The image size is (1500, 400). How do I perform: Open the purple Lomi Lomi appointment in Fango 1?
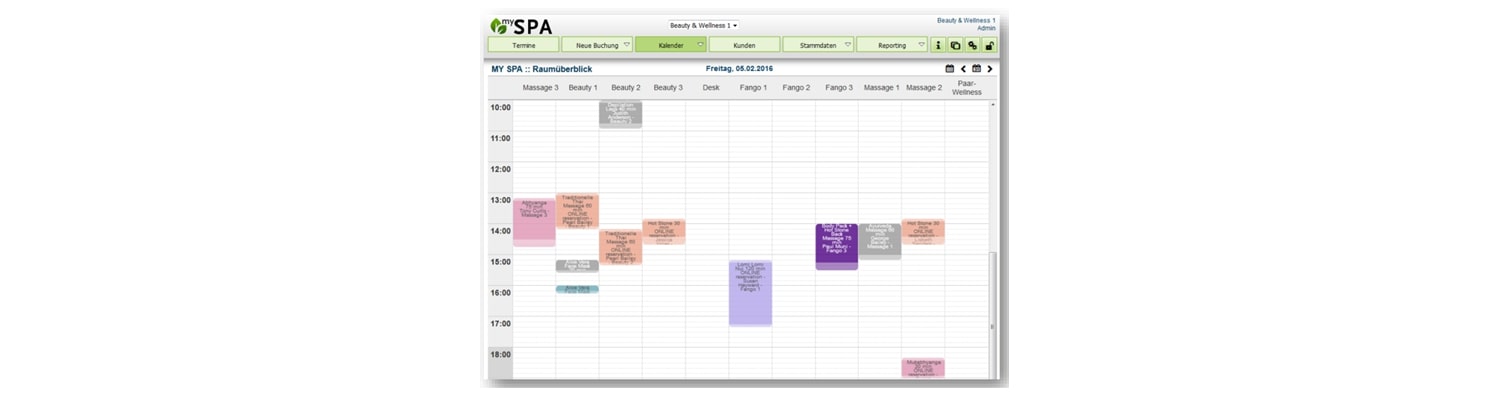750,293
